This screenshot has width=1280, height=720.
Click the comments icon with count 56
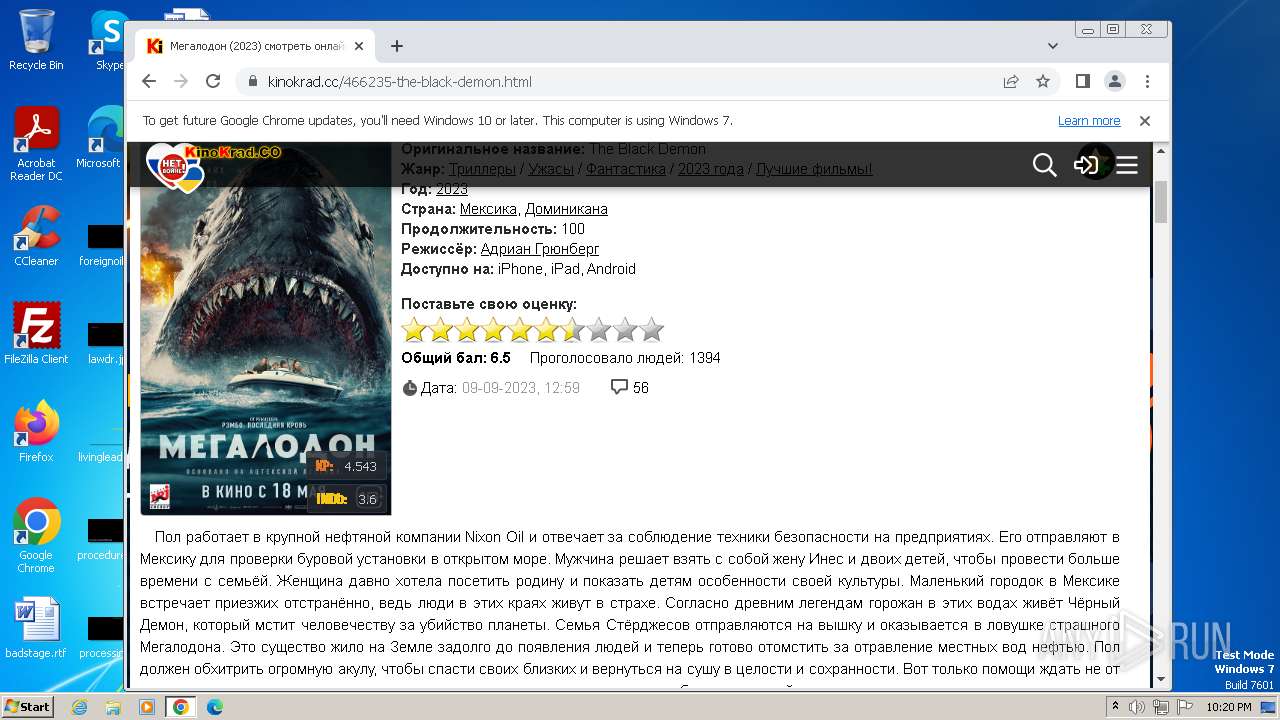click(619, 387)
